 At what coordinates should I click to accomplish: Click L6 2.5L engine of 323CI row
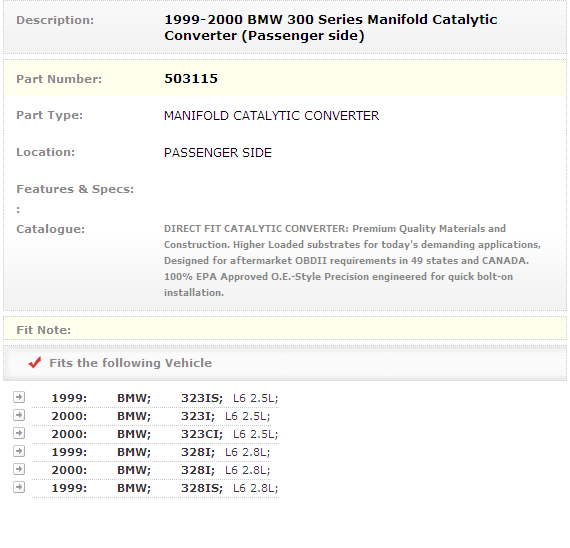coord(256,434)
